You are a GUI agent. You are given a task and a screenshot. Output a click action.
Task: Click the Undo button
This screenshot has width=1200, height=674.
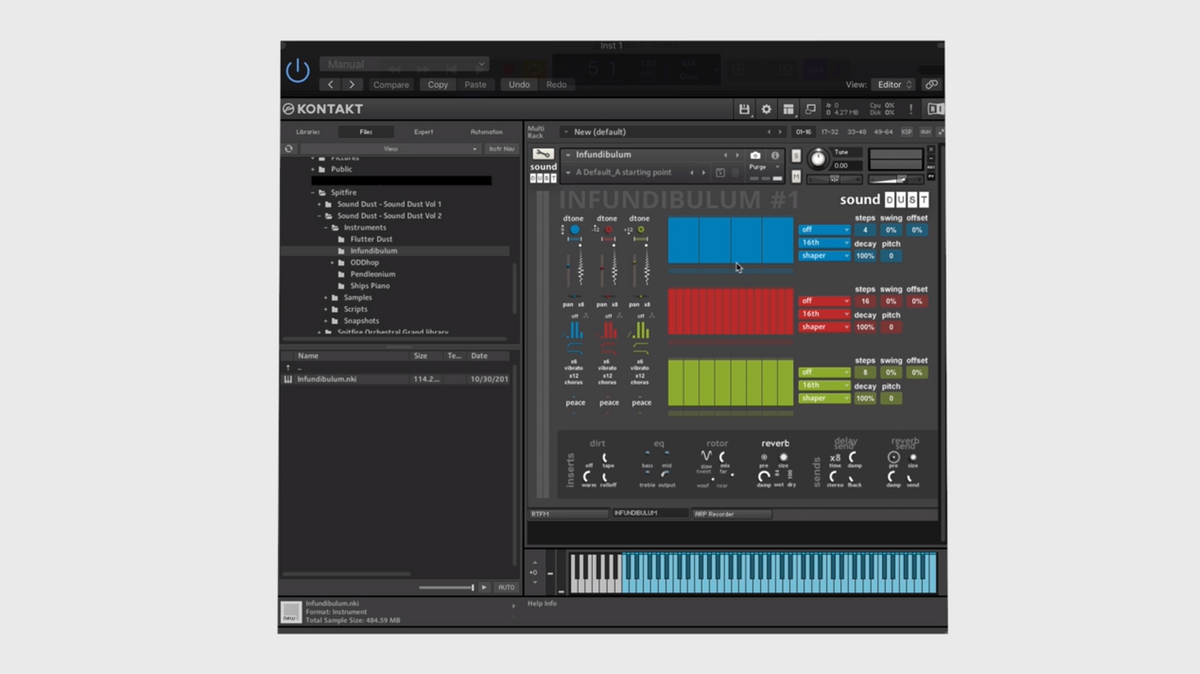(x=519, y=85)
